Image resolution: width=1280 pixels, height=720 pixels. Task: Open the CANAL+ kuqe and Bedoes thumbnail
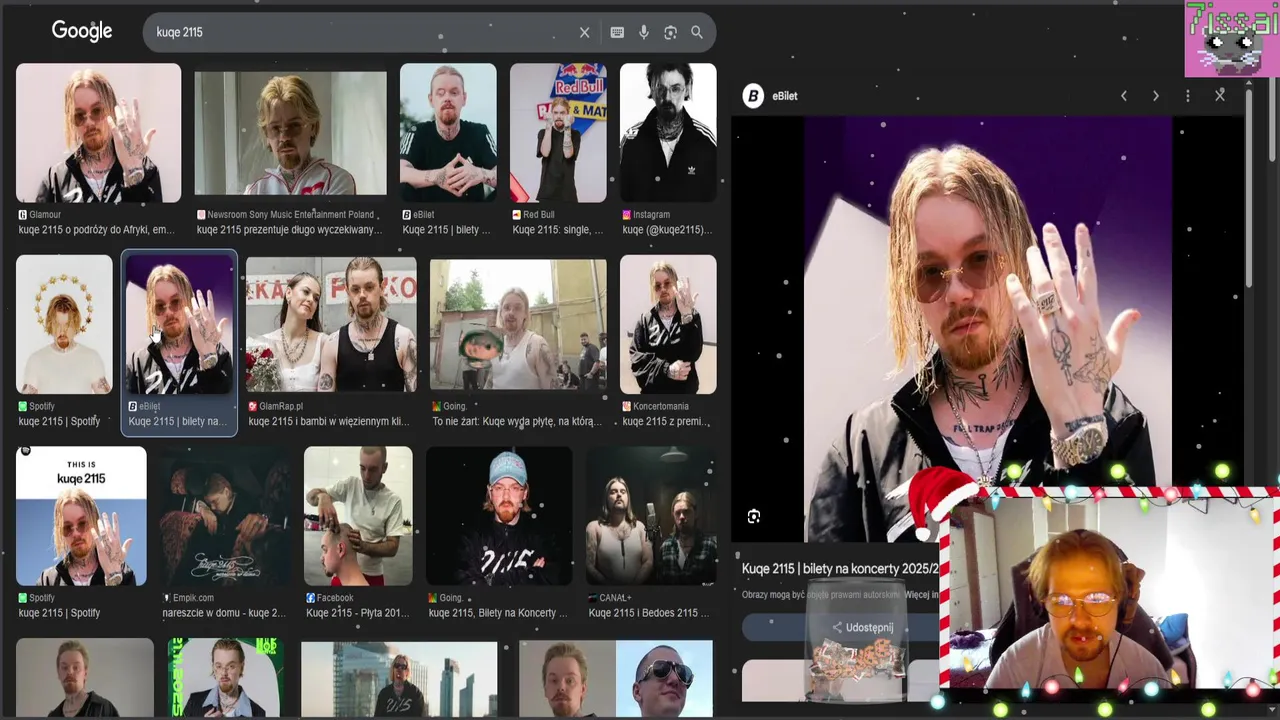tap(651, 516)
